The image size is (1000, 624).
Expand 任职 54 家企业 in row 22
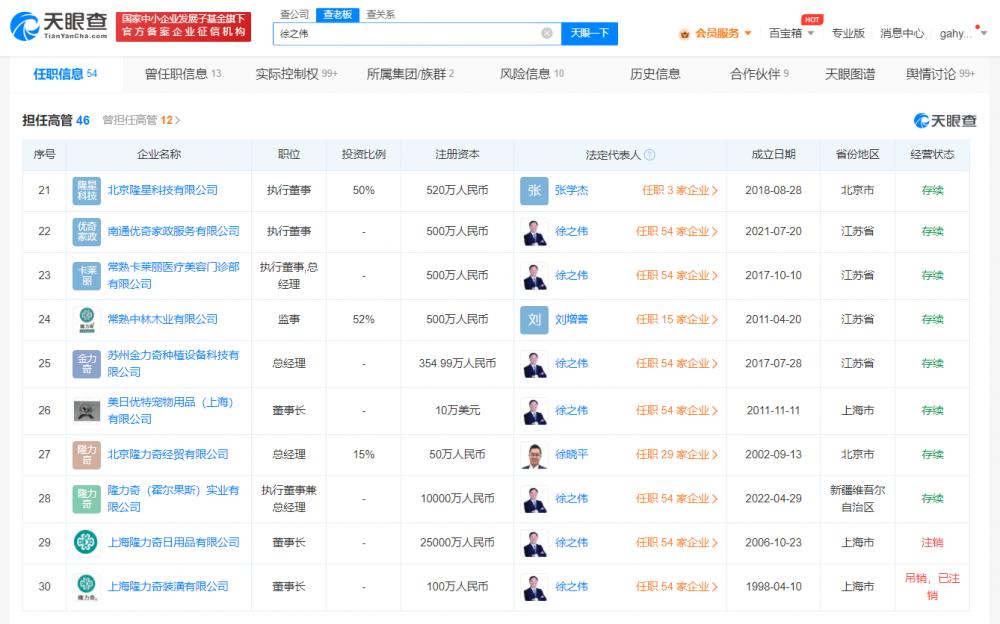[x=677, y=232]
